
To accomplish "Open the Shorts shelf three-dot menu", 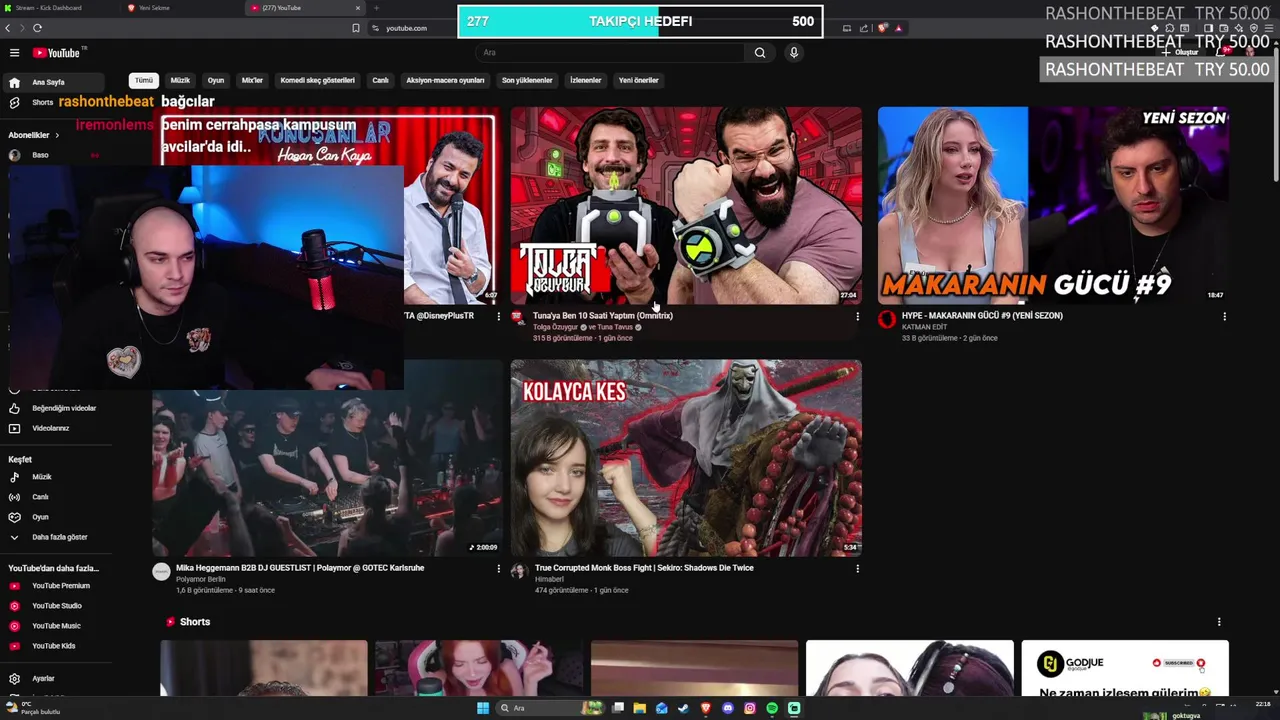I will tap(1218, 622).
